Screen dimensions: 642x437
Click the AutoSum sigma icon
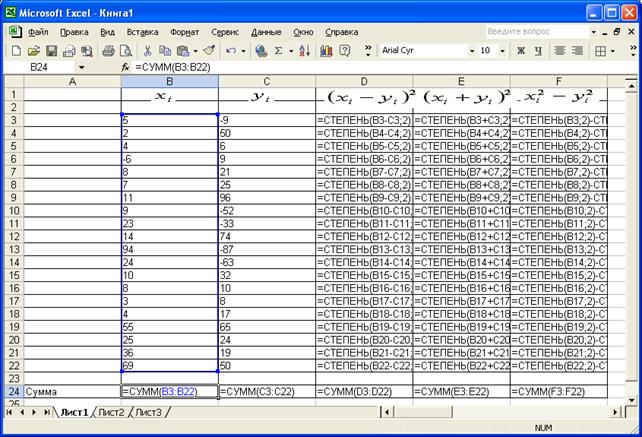coord(279,50)
